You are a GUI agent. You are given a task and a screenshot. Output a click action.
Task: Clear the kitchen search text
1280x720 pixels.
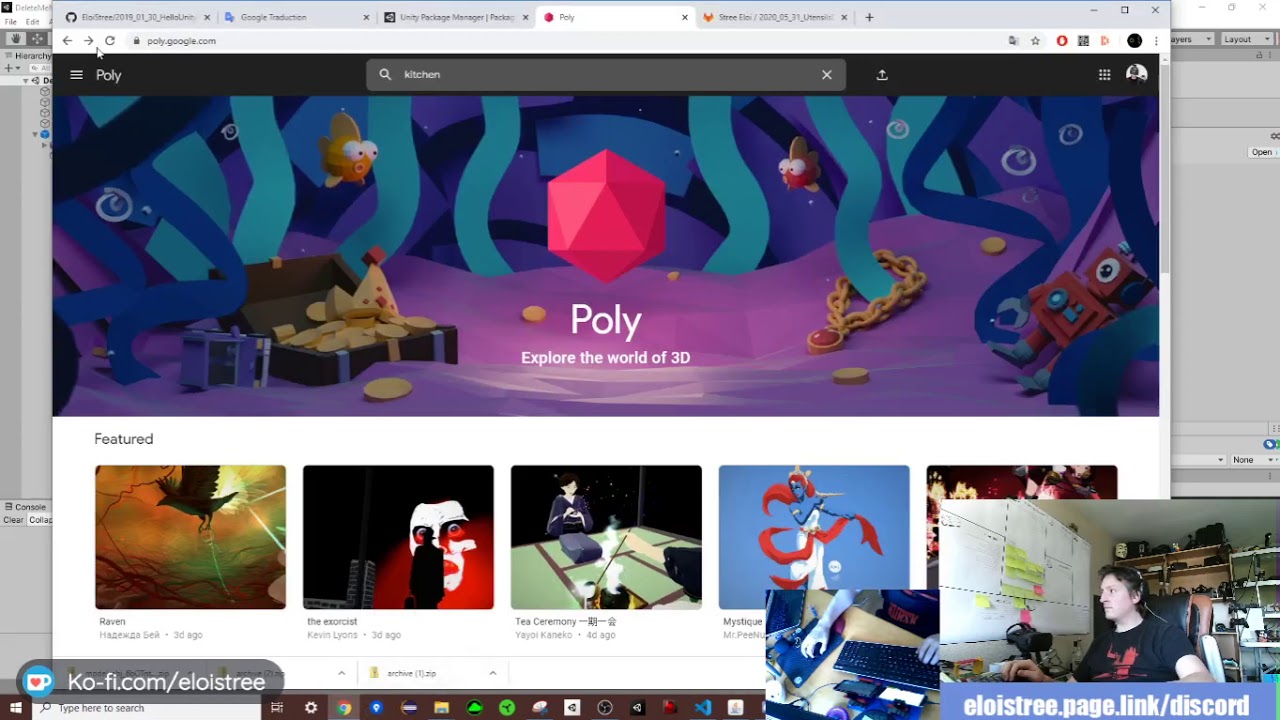[x=827, y=75]
